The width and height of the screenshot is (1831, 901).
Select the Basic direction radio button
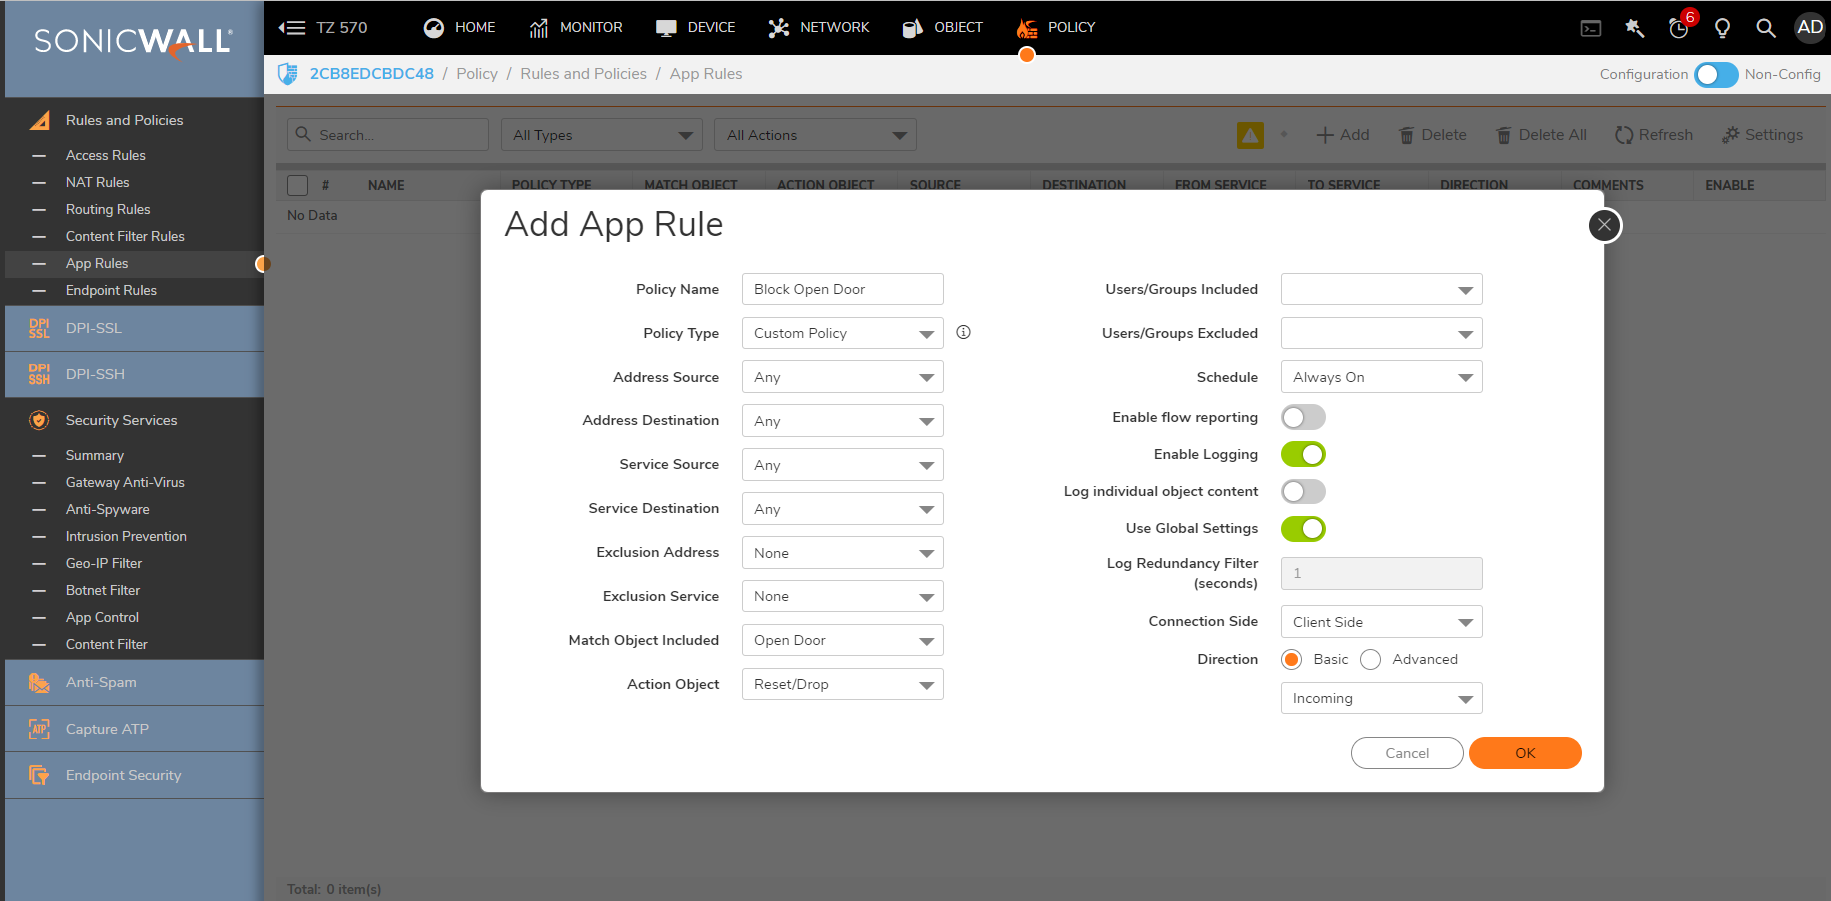pos(1292,659)
